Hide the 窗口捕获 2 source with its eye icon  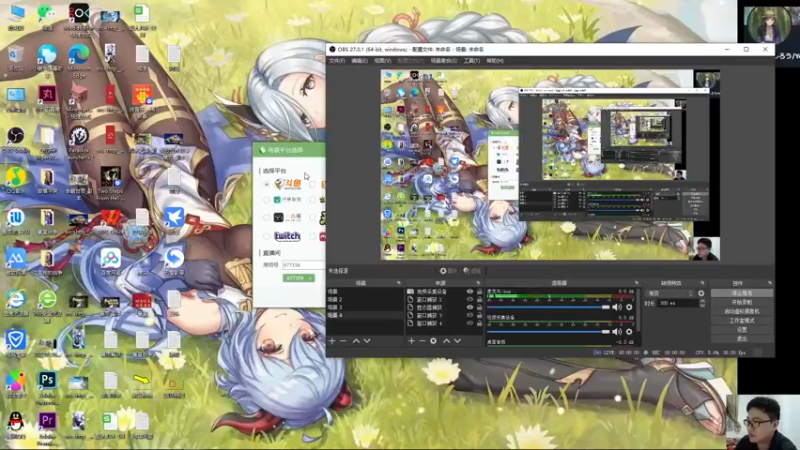coord(470,299)
